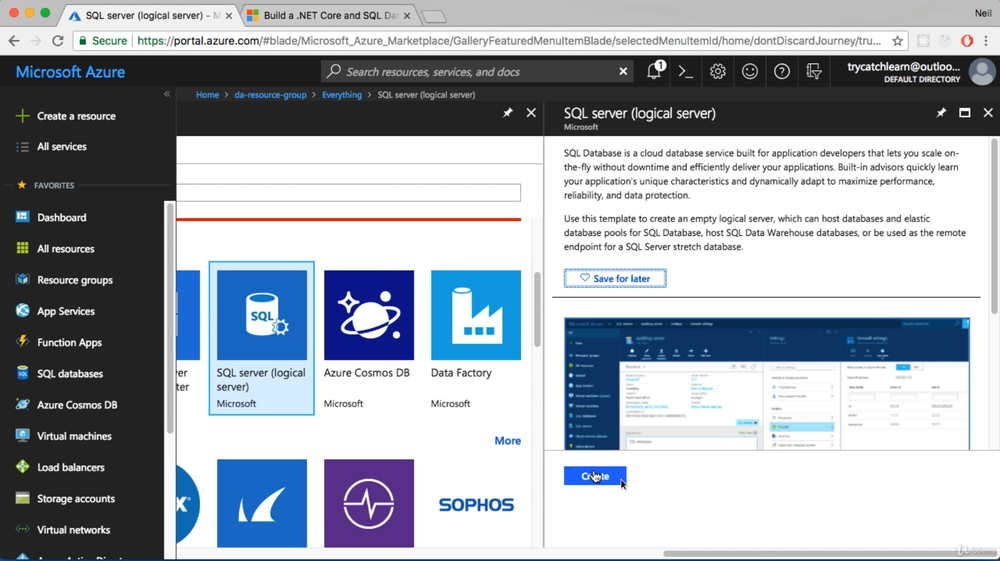Click the marketplace filter input field

coord(348,193)
